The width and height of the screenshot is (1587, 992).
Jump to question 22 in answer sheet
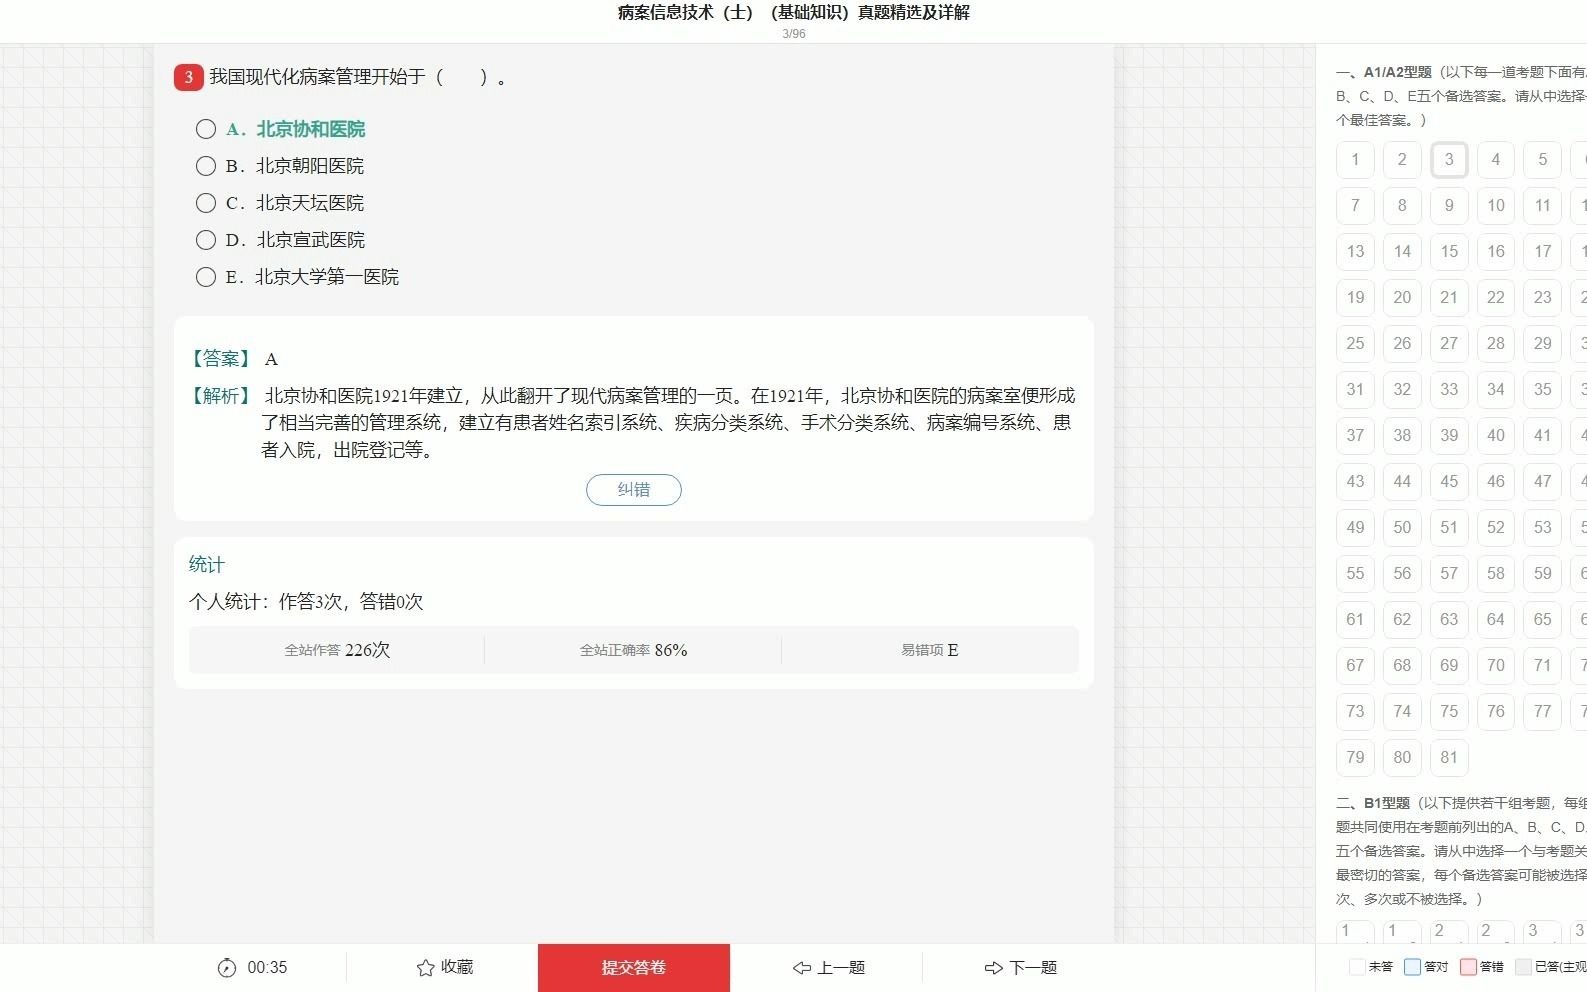pyautogui.click(x=1496, y=298)
